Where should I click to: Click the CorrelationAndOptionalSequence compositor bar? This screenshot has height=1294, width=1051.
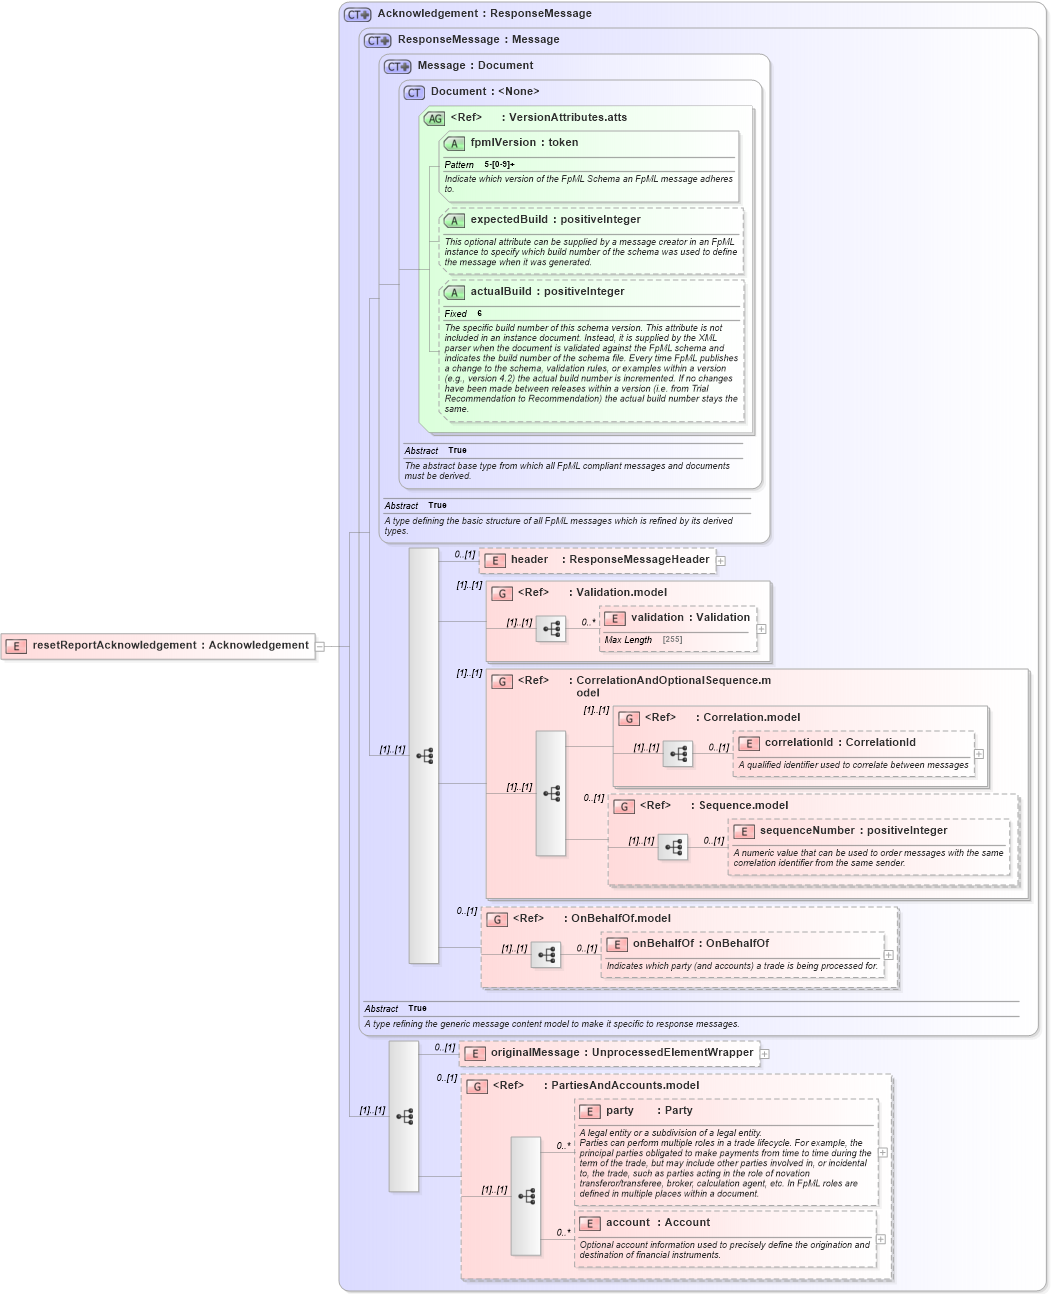(551, 793)
